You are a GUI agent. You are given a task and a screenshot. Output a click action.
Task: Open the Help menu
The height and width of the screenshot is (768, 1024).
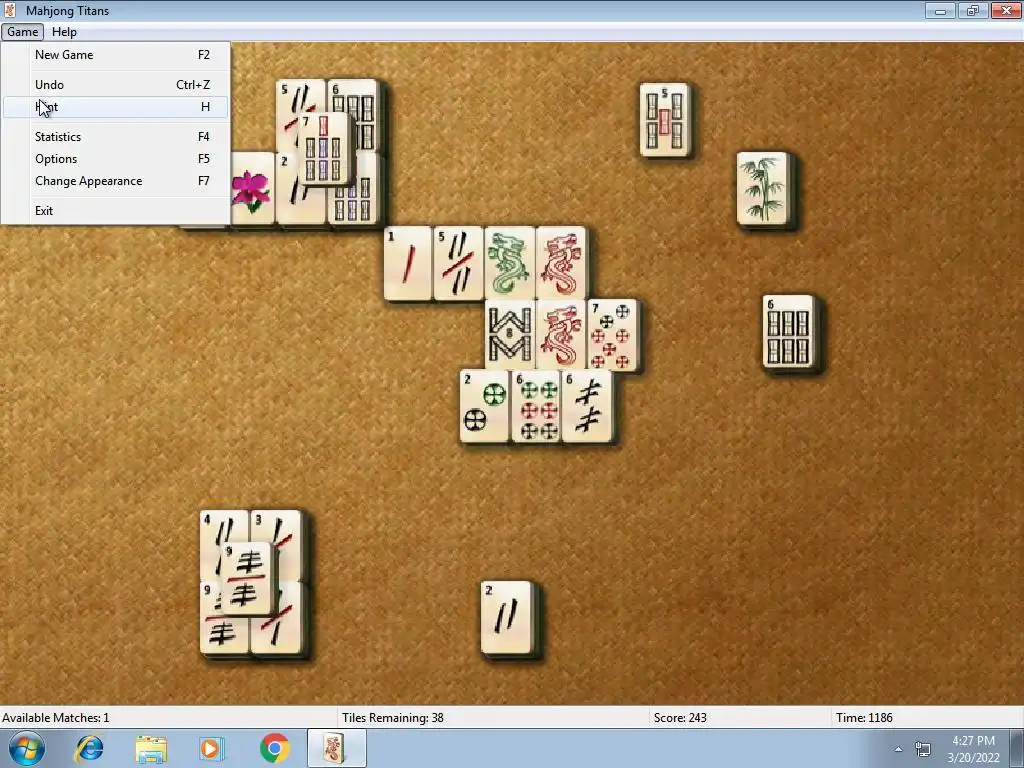point(64,32)
